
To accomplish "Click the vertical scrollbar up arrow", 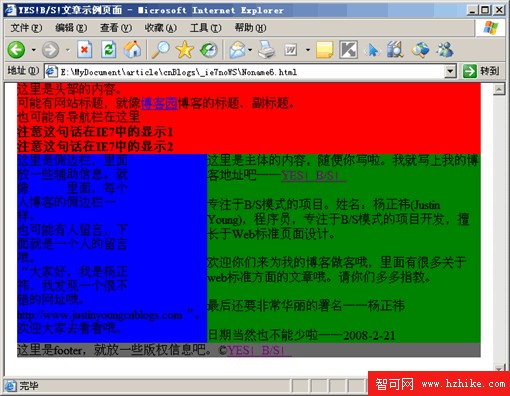I will (499, 89).
